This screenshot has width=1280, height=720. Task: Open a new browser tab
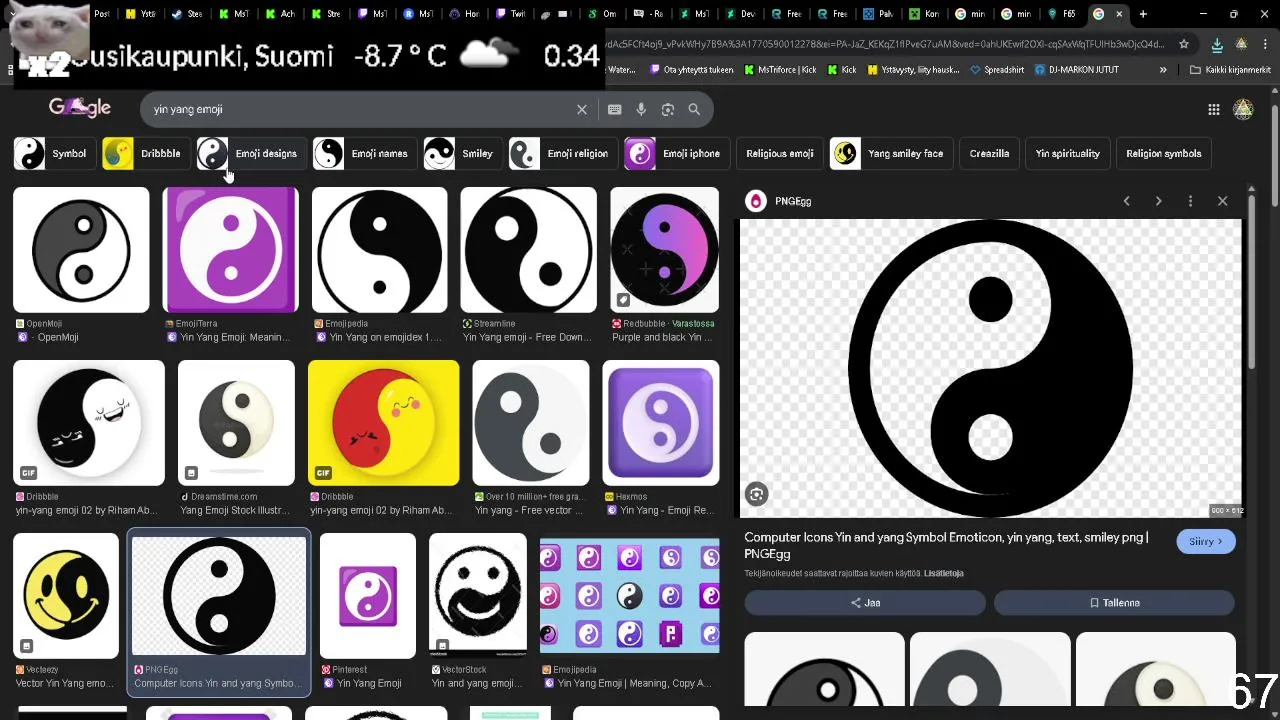tap(1143, 14)
